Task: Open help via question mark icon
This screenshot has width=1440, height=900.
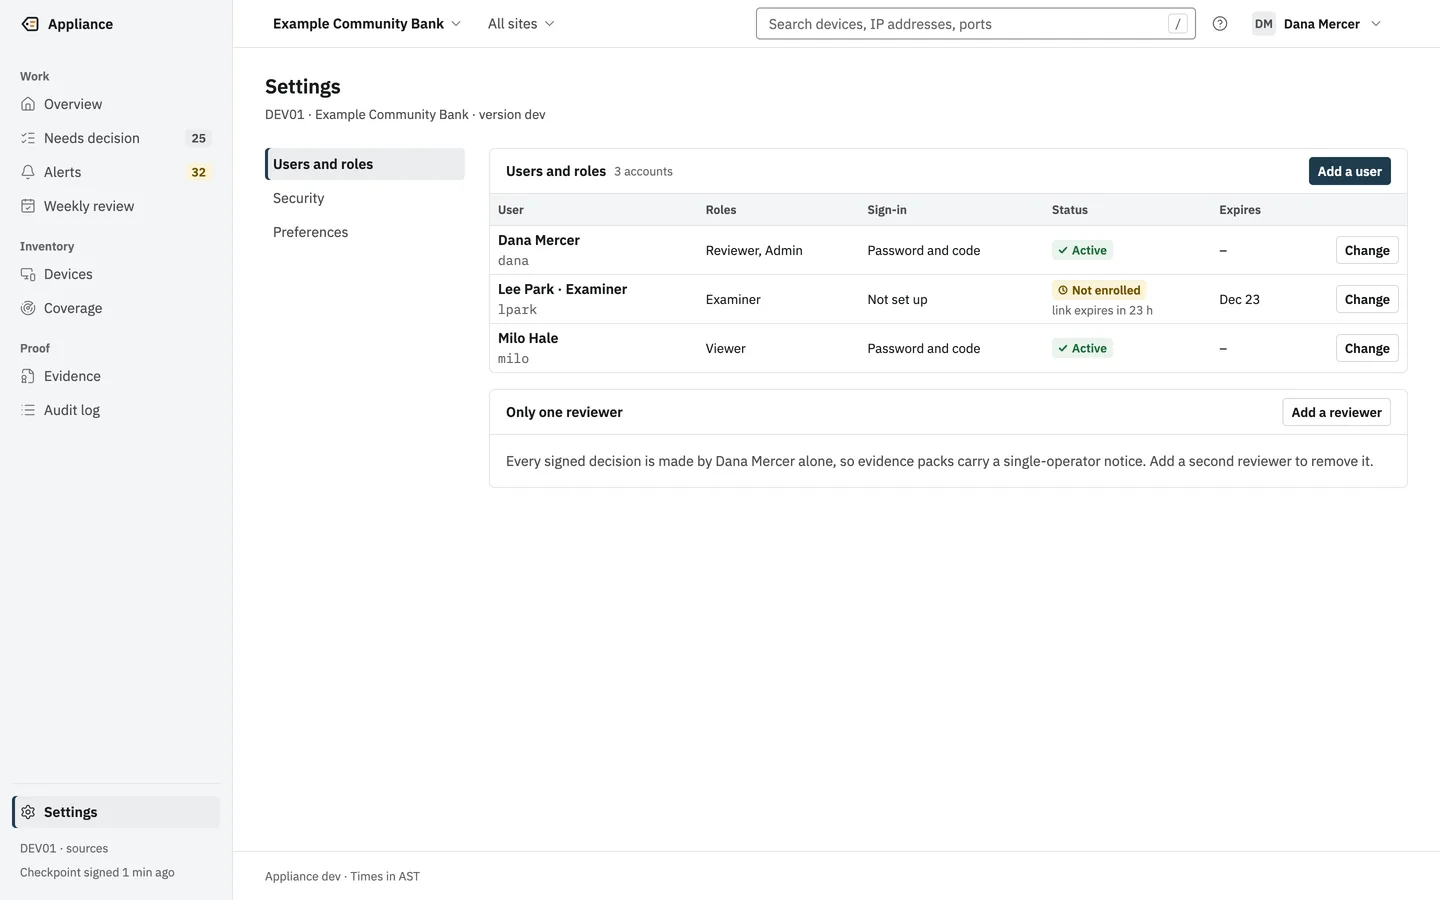Action: click(x=1220, y=24)
